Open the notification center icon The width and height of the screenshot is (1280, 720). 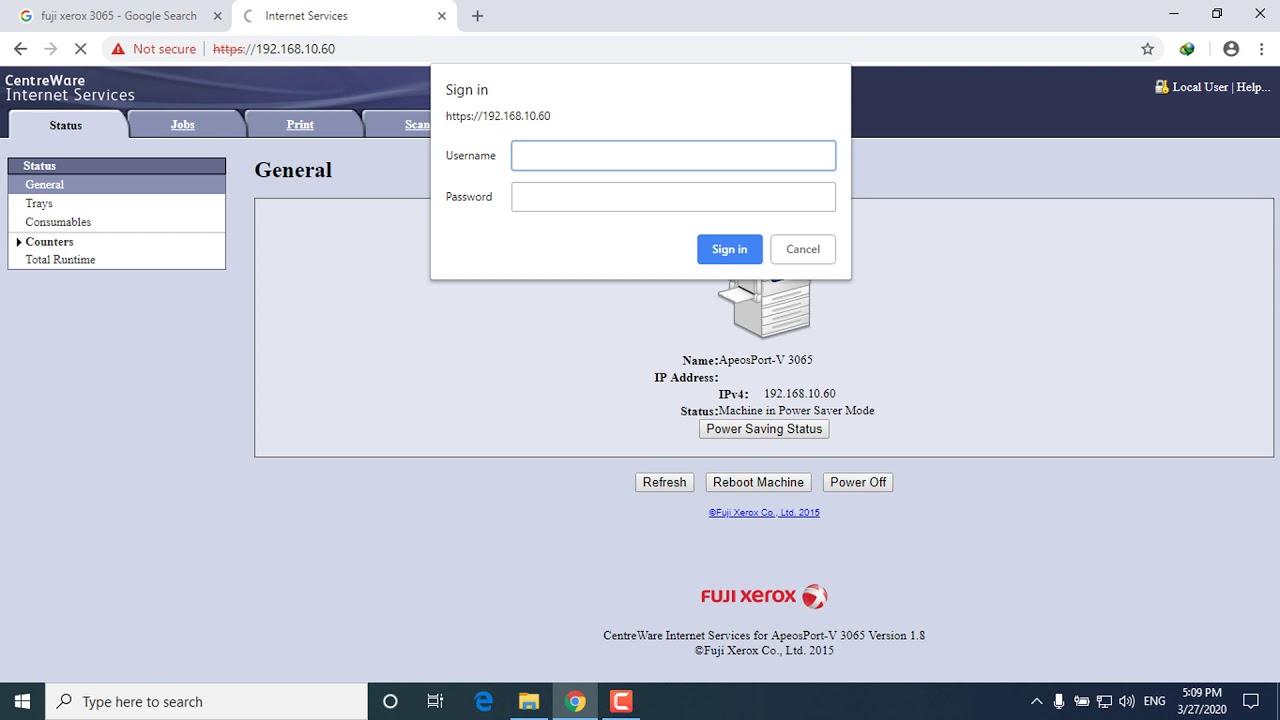tap(1250, 701)
